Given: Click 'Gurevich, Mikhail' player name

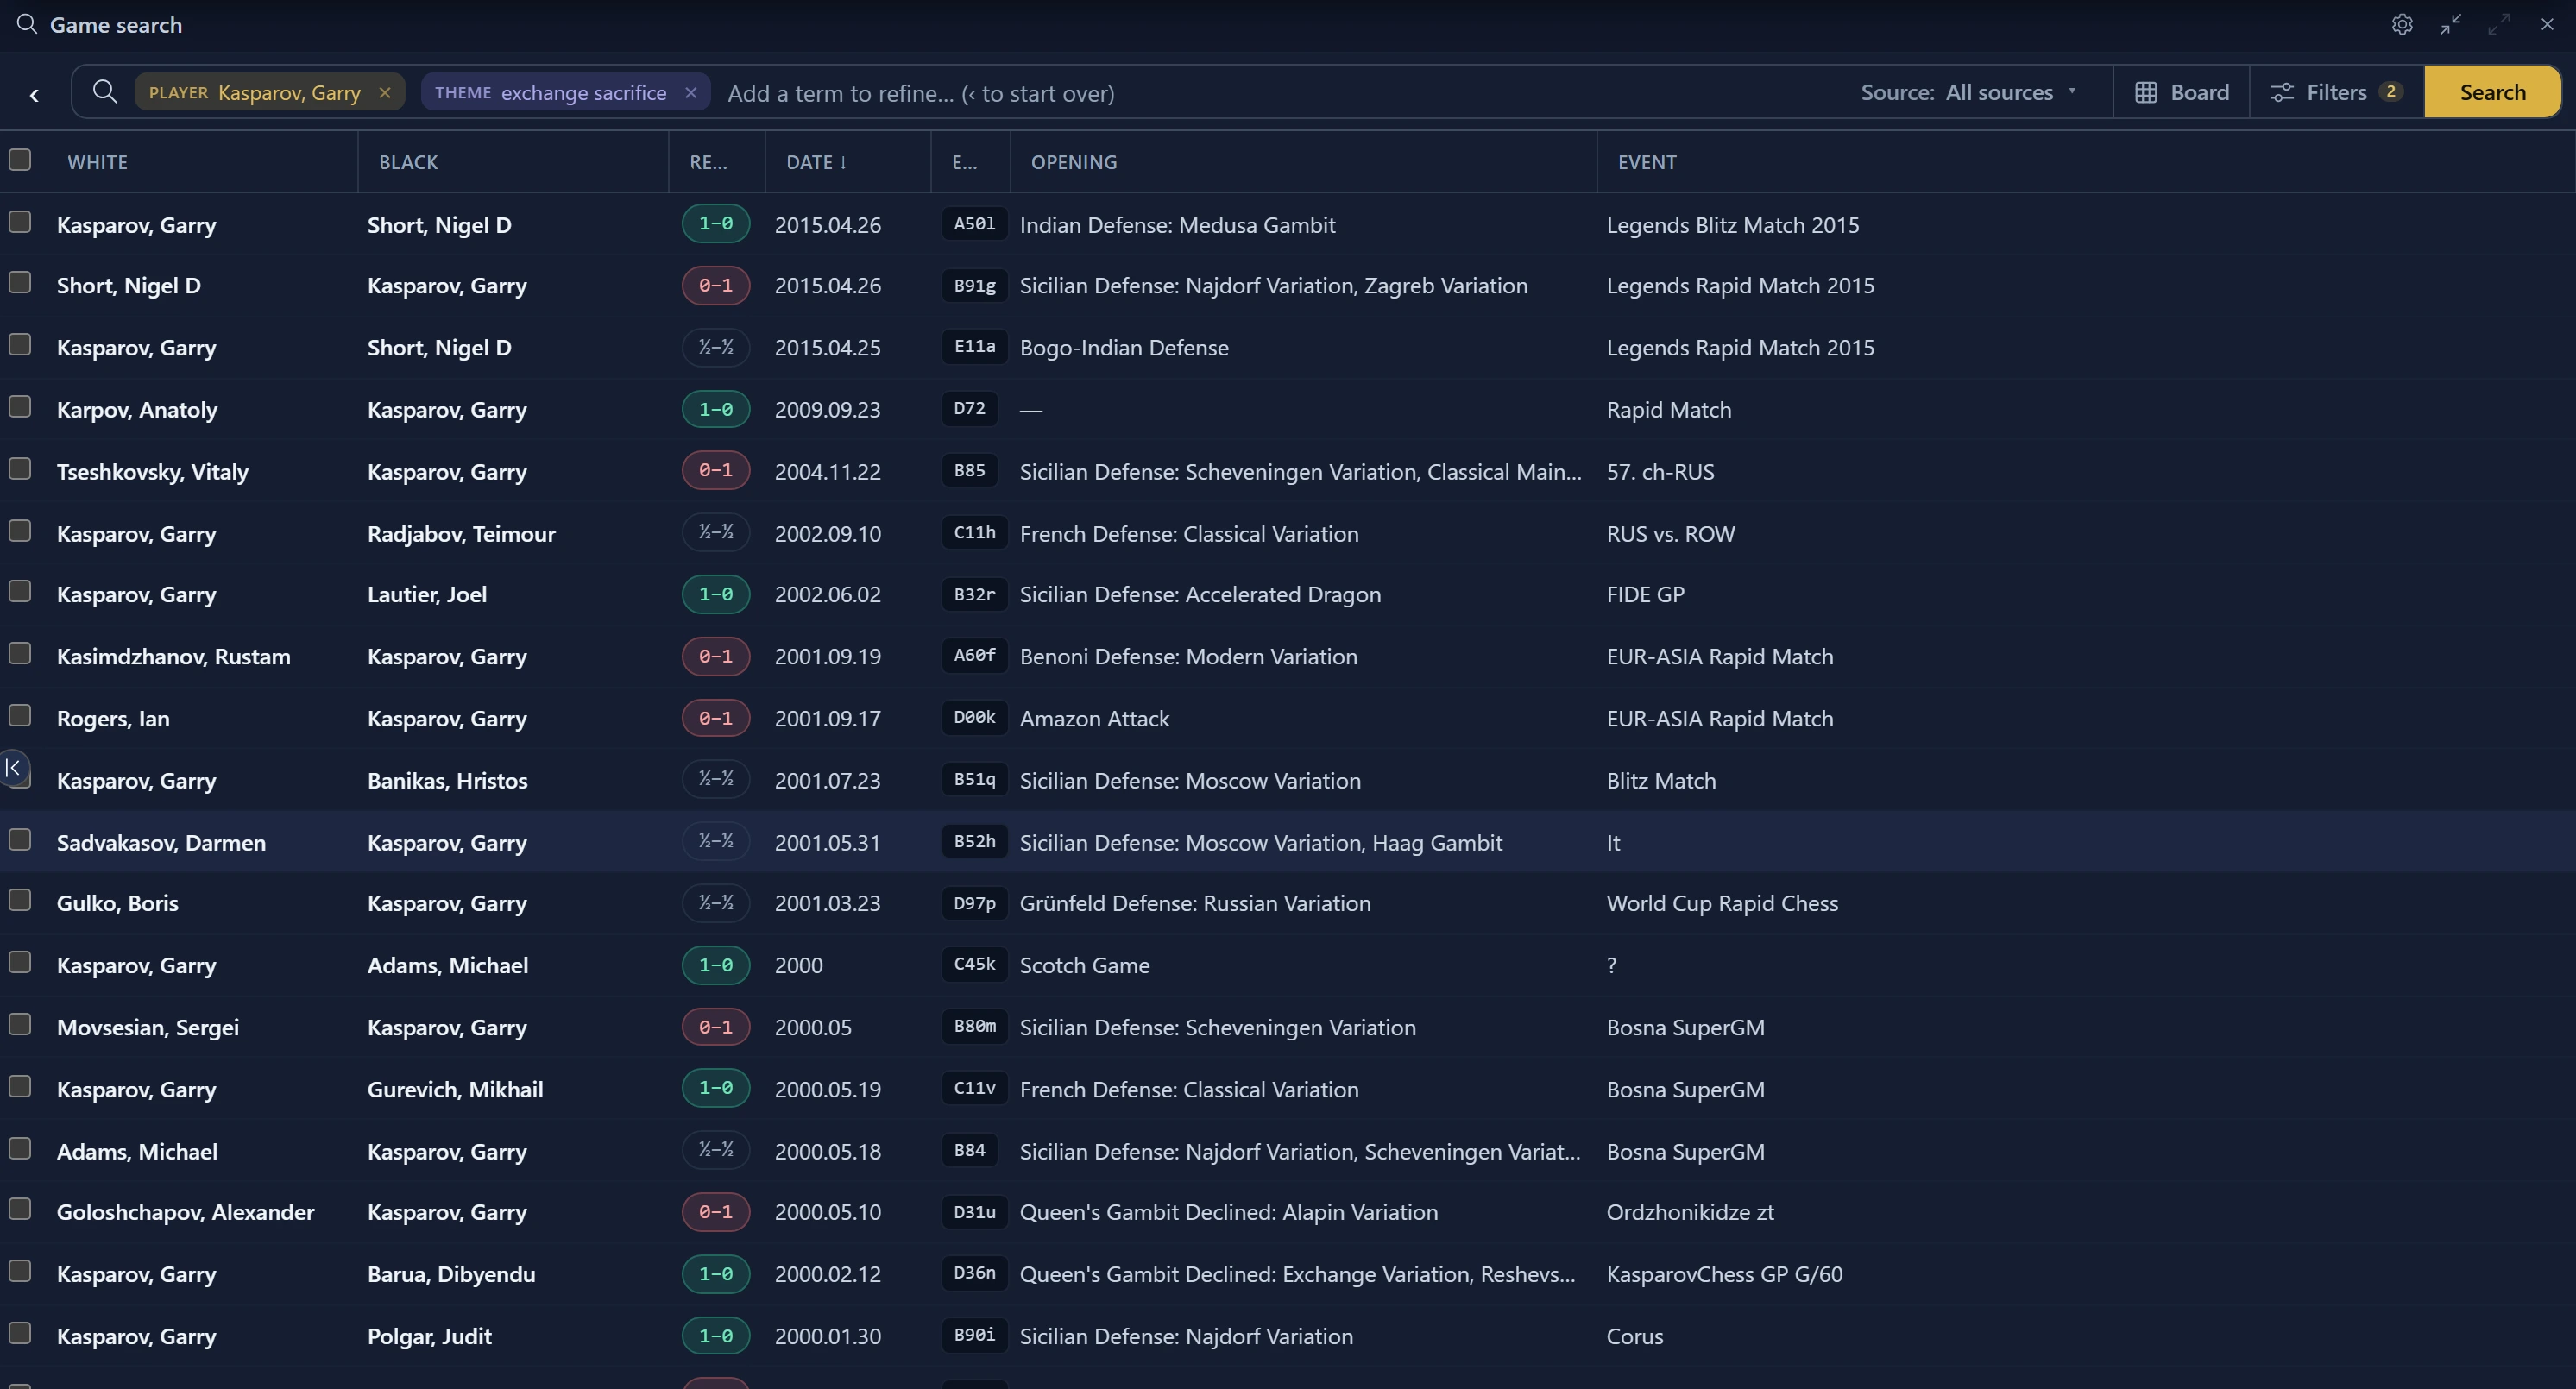Looking at the screenshot, I should (455, 1089).
